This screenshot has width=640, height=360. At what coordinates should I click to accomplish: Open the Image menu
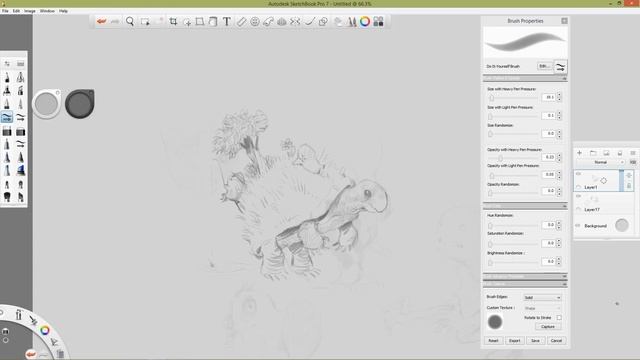coord(30,11)
